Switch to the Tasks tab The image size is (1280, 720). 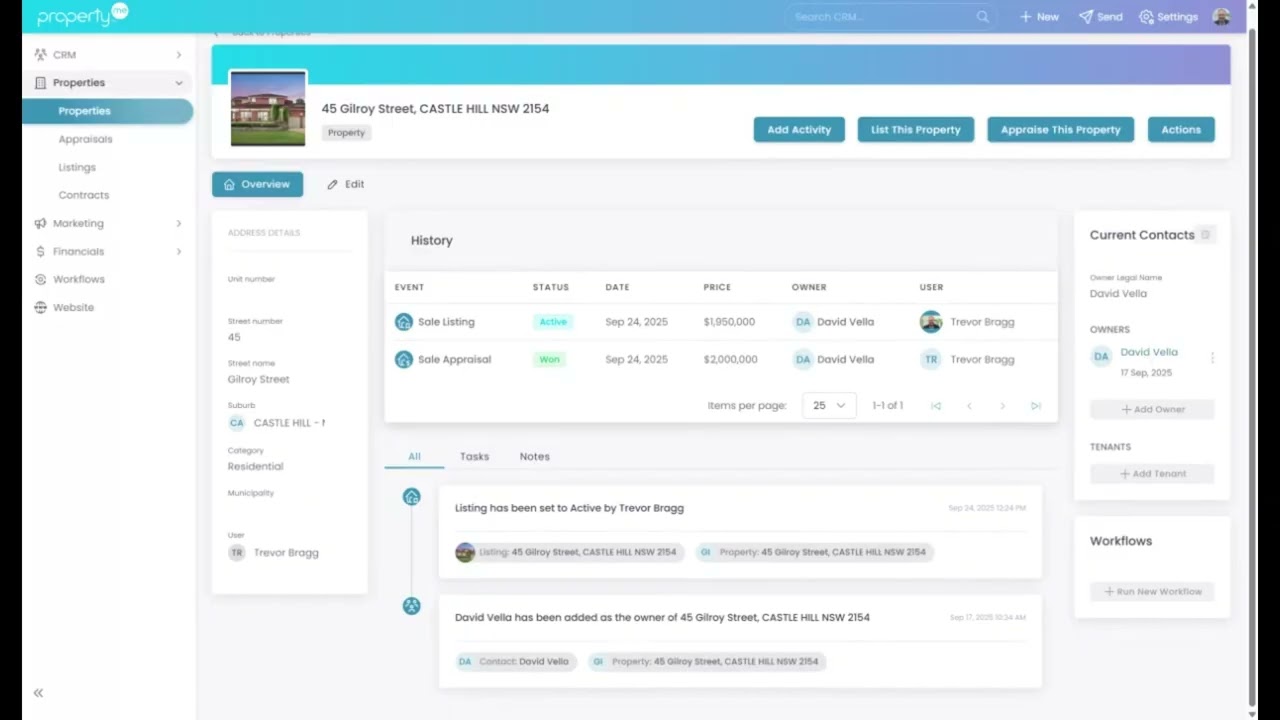[x=474, y=457]
